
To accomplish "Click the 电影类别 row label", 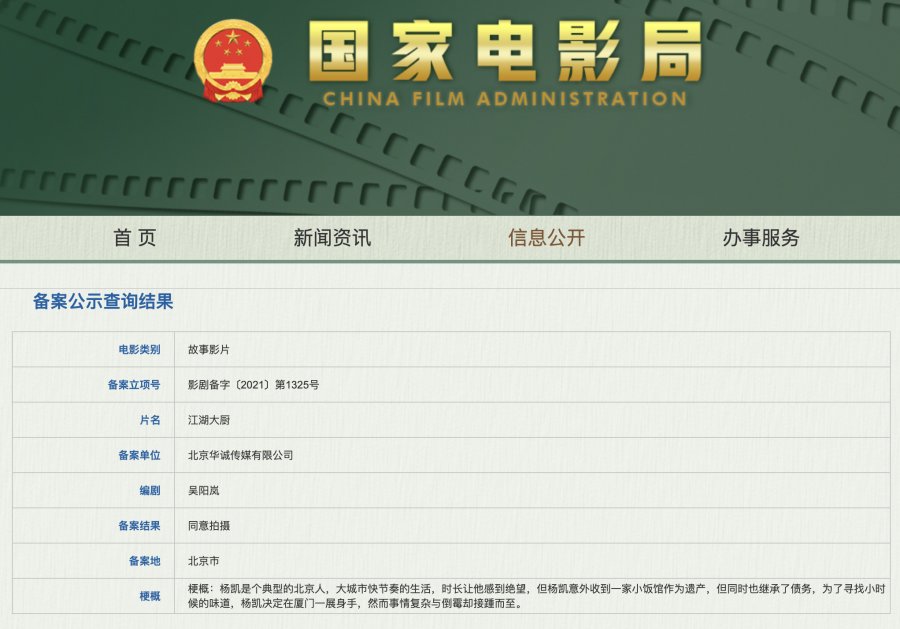I will click(x=138, y=350).
